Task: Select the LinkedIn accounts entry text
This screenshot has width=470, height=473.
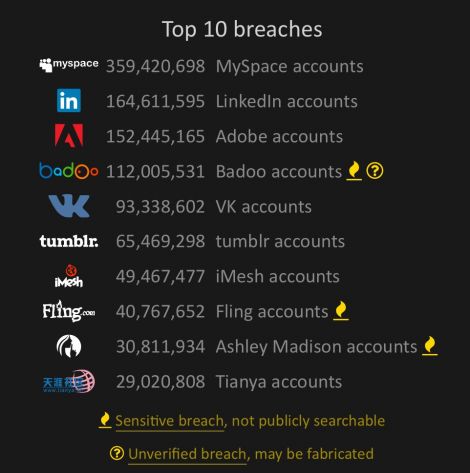Action: pos(287,101)
